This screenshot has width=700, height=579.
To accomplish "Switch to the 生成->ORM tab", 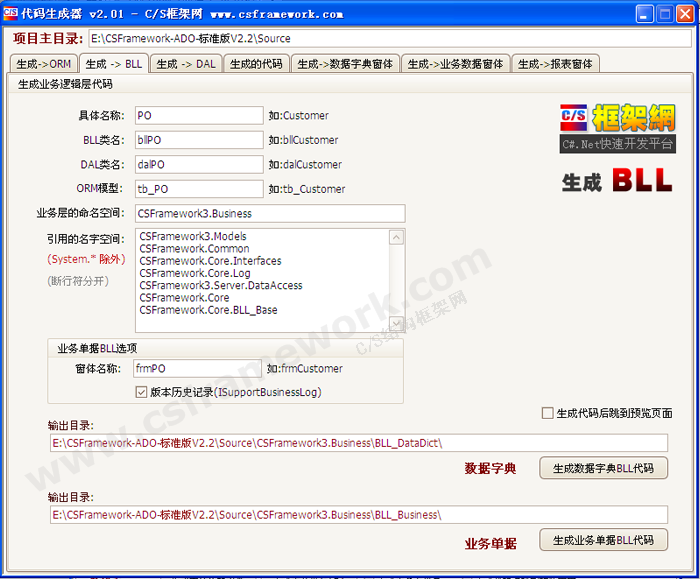I will 42,64.
